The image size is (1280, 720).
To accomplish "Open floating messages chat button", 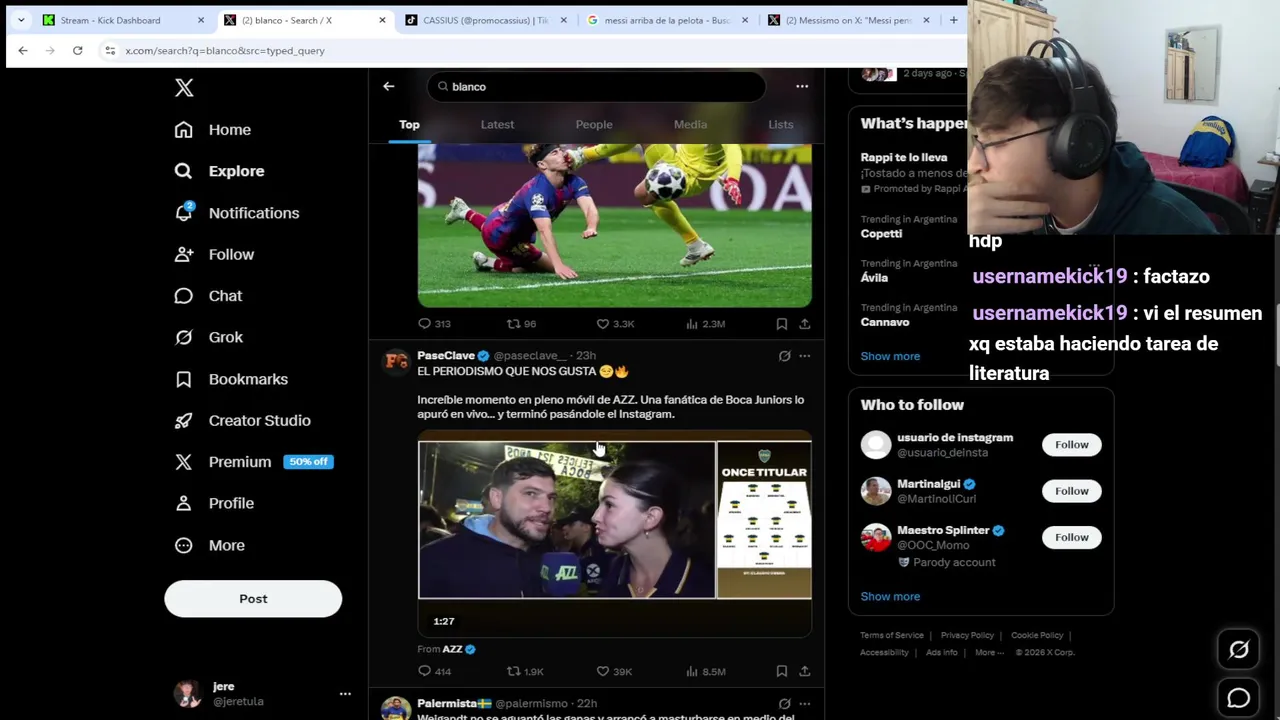I will pos(1239,698).
